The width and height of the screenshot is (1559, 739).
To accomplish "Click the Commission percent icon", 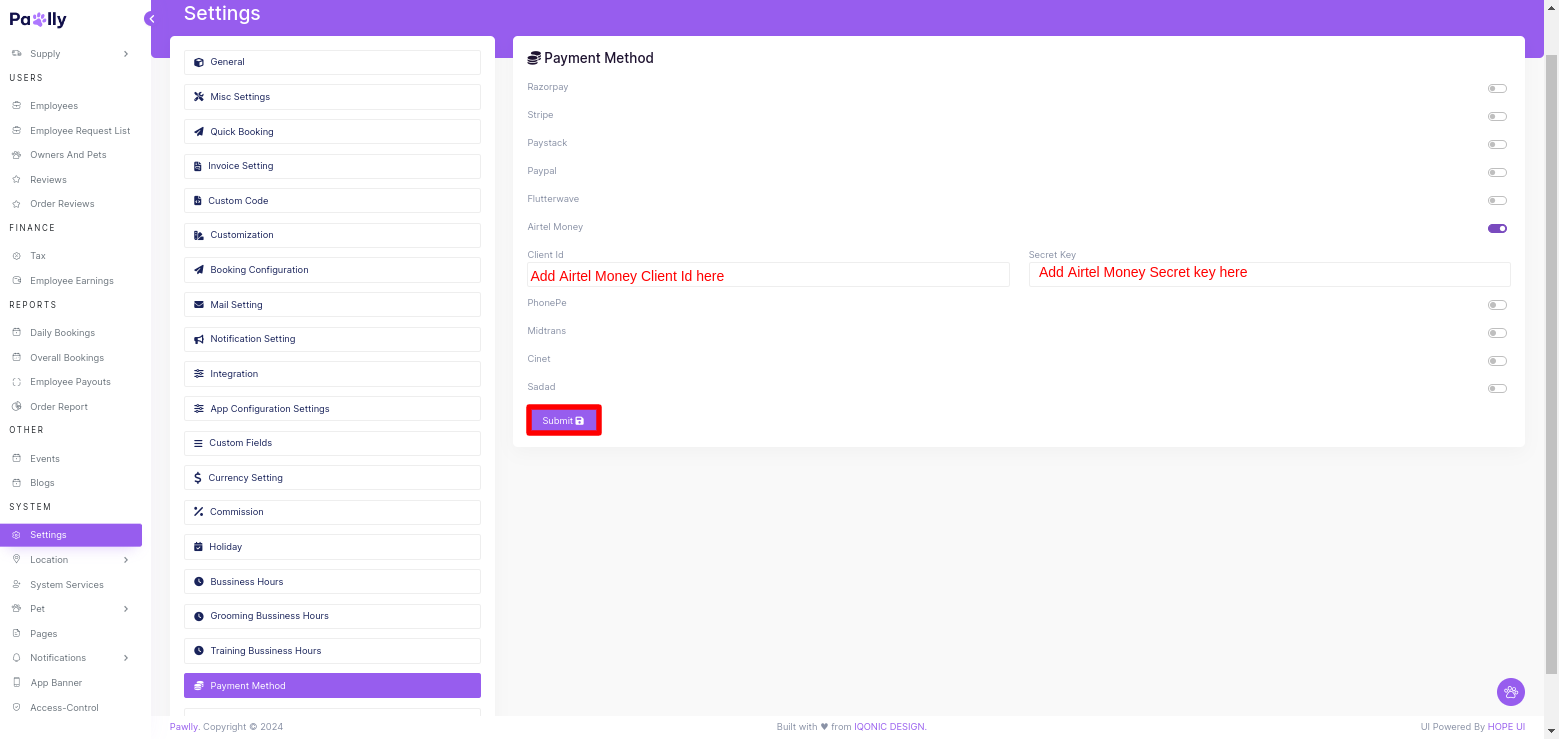I will (x=199, y=512).
